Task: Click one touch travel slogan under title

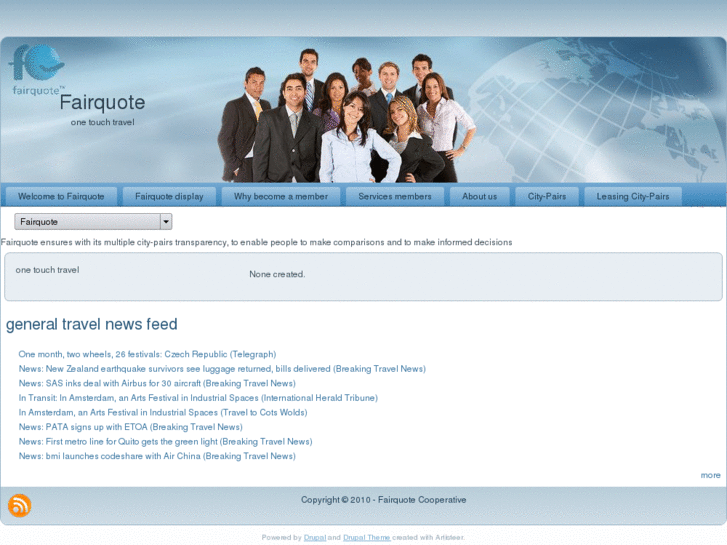Action: tap(102, 122)
